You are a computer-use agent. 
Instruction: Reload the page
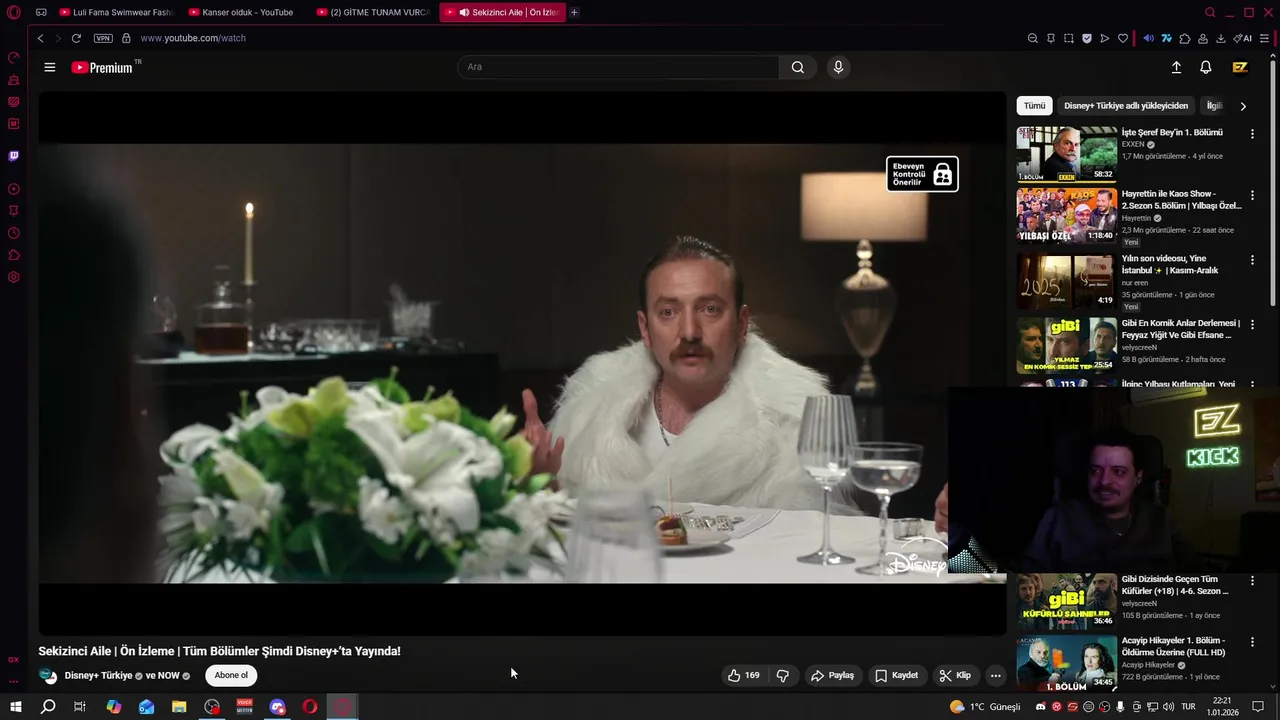tap(76, 38)
